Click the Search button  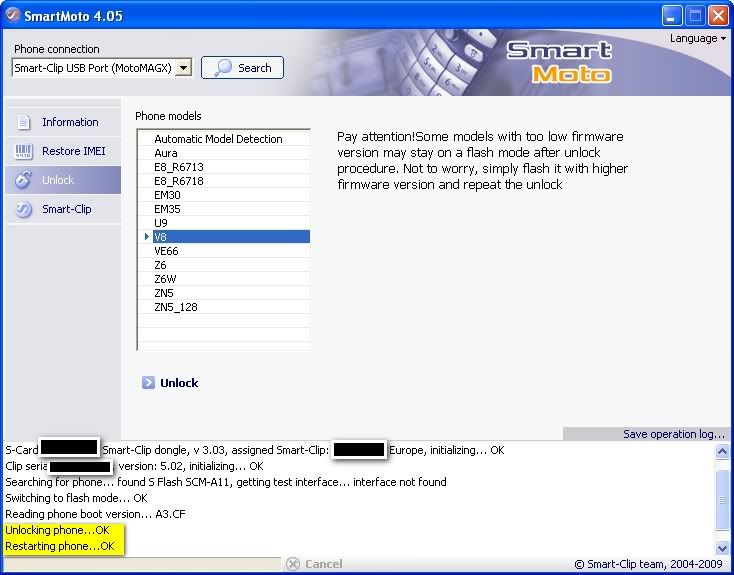[x=242, y=68]
